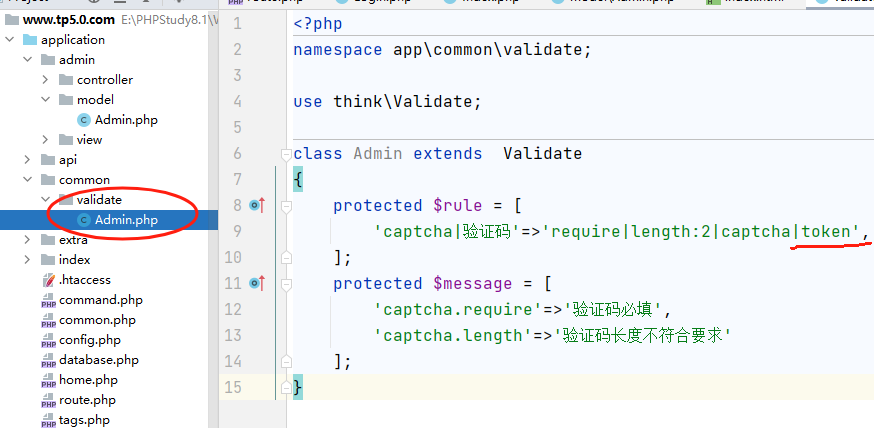Viewport: 874px width, 428px height.
Task: Collapse the application folder
Action: (10, 40)
